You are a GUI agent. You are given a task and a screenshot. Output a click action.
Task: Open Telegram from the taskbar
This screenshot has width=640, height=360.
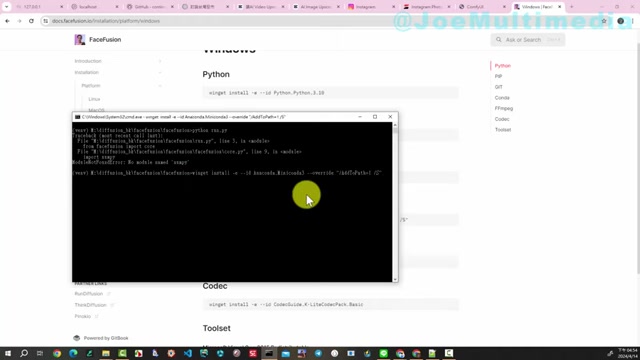[318, 353]
